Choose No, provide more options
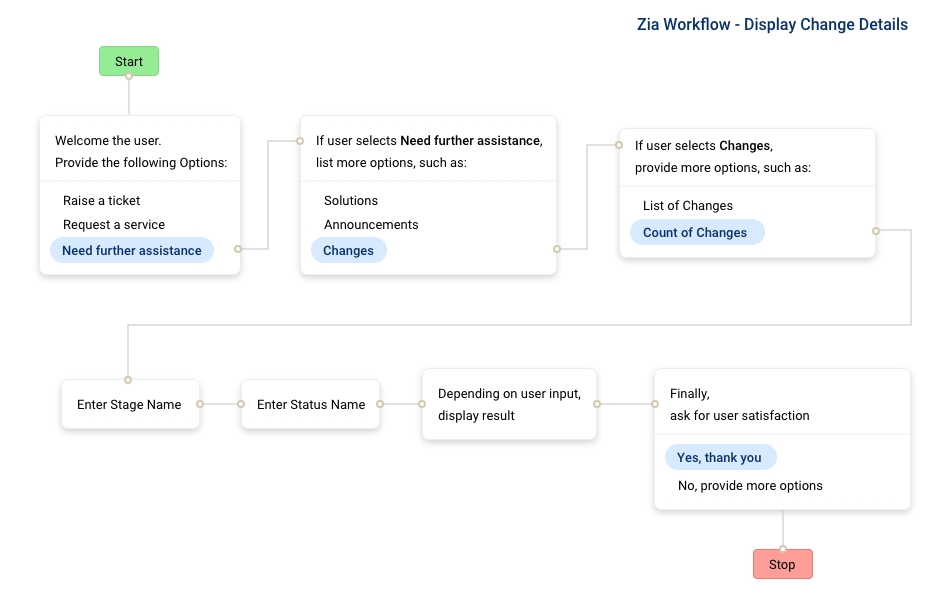 pos(750,486)
